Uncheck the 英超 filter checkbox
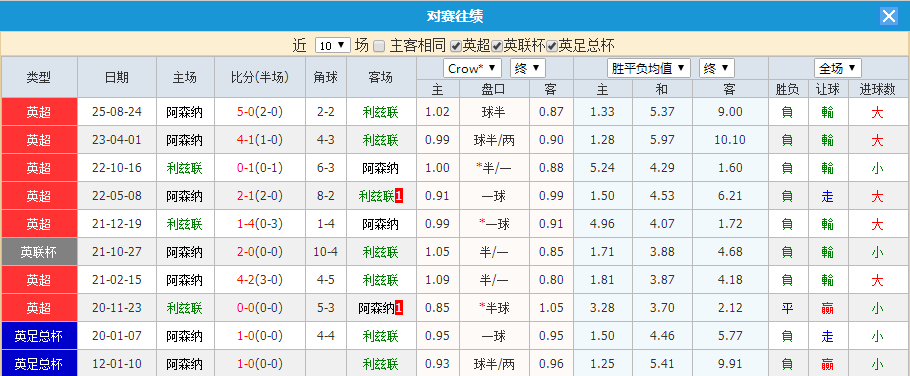Image resolution: width=910 pixels, height=376 pixels. (x=456, y=46)
